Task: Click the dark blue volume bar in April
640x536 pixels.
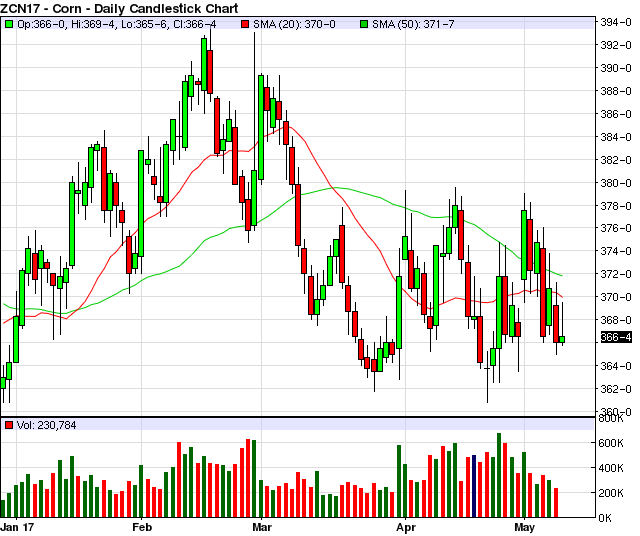Action: tap(474, 486)
